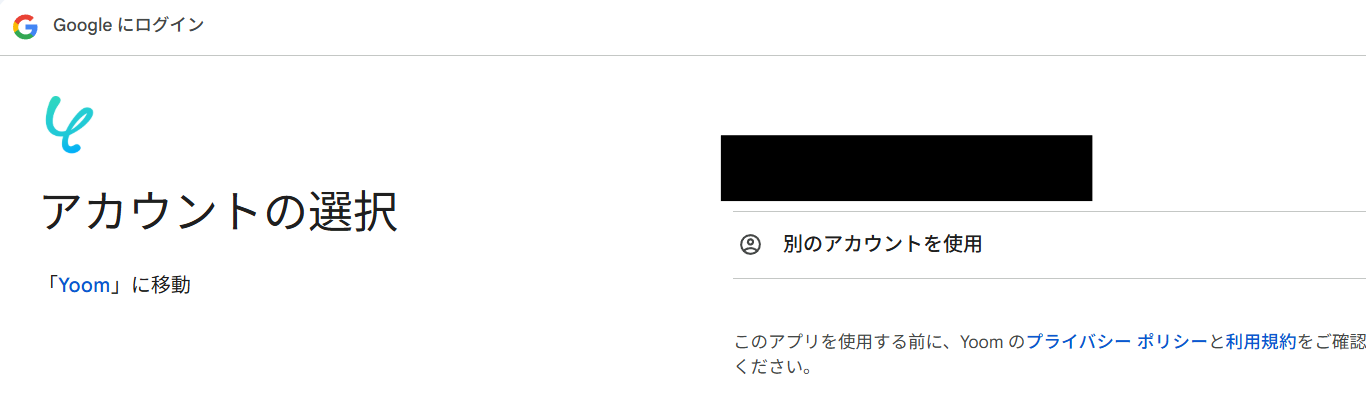Select the redacted account entry
The height and width of the screenshot is (402, 1366).
(x=906, y=168)
